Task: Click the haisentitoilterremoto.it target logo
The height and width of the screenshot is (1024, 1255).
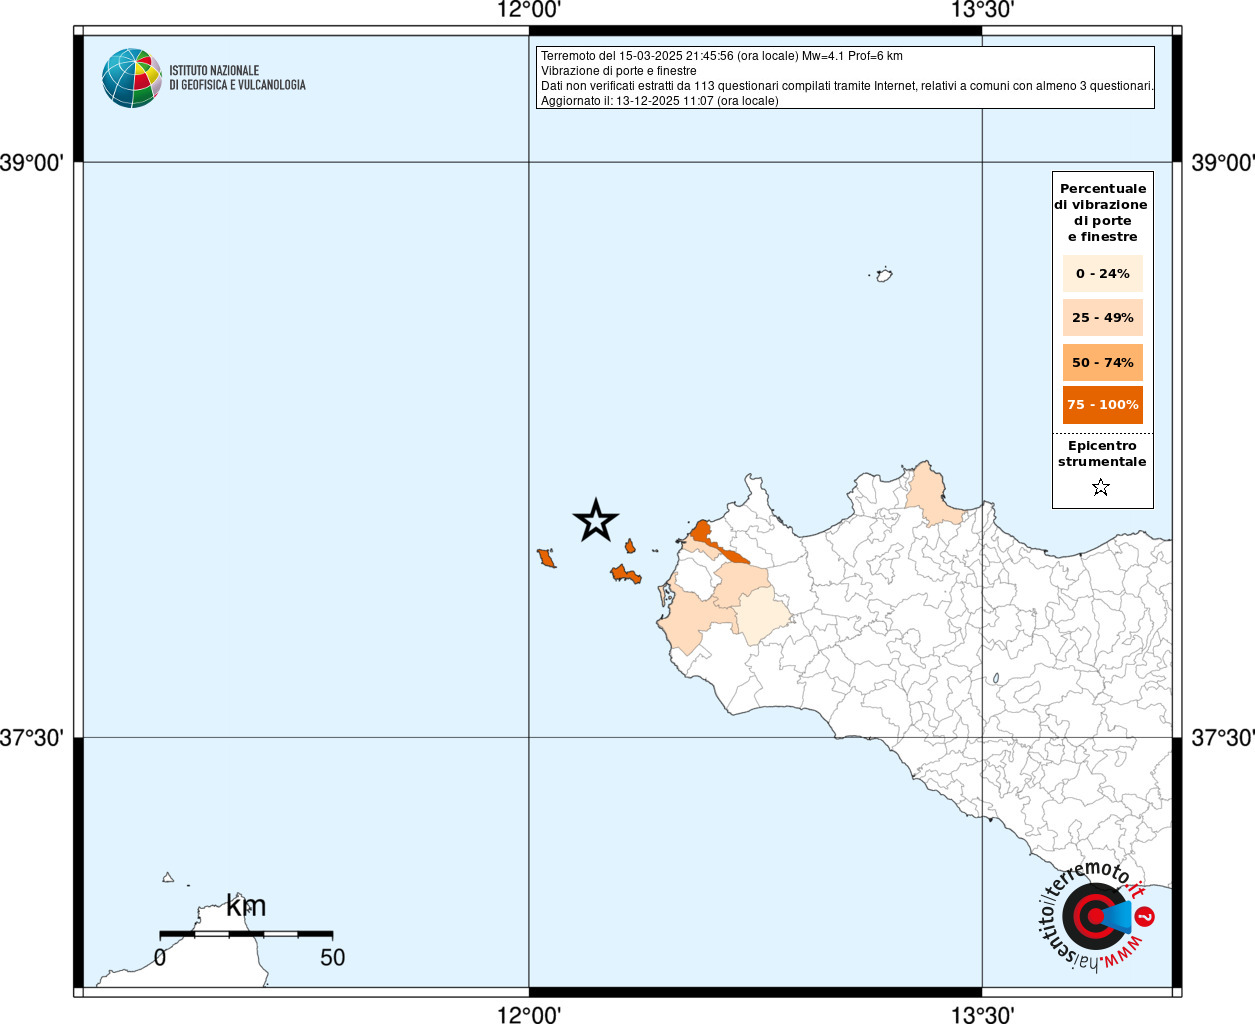Action: click(x=1095, y=916)
